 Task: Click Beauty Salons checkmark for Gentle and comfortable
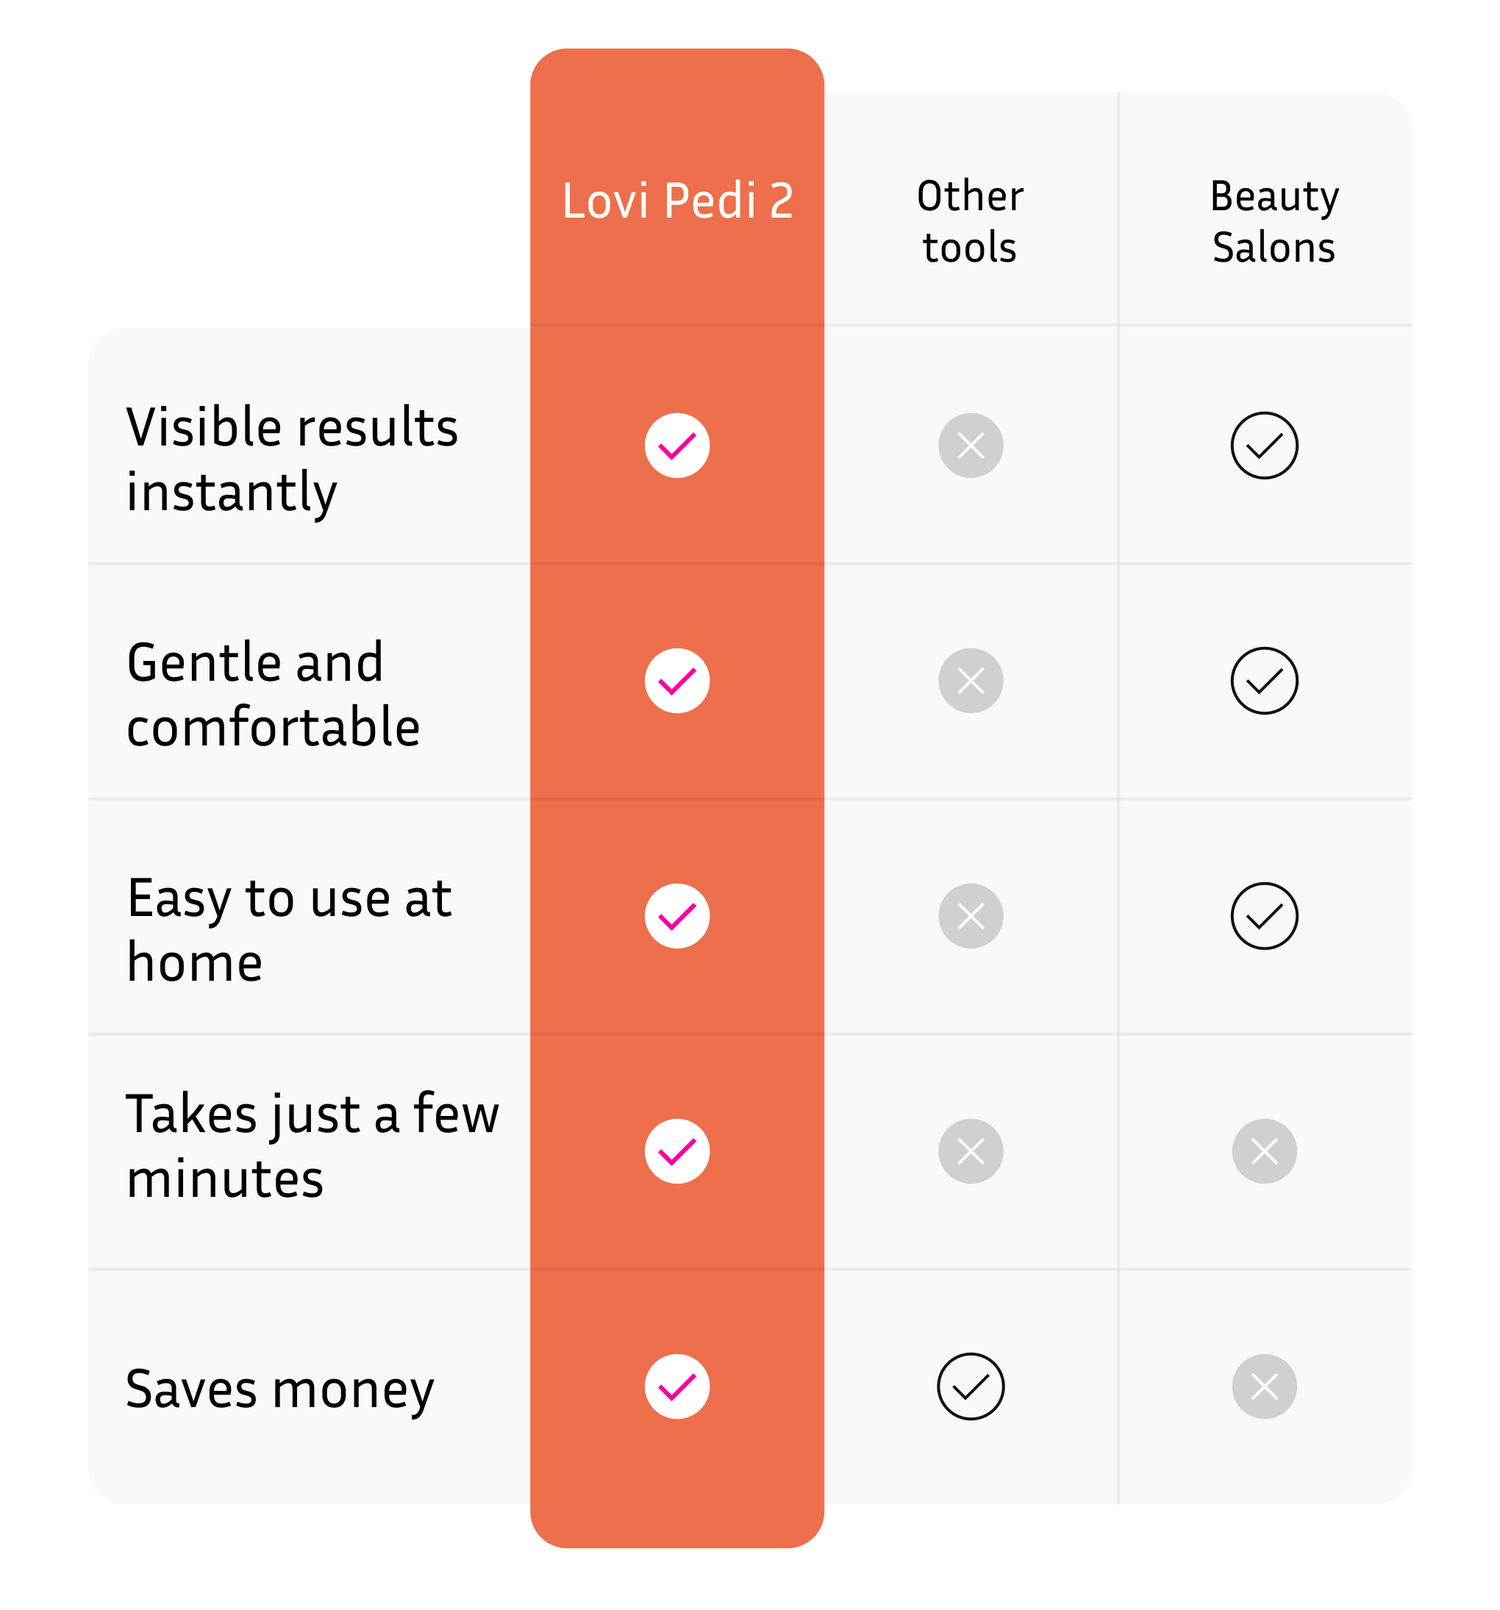click(x=1264, y=681)
